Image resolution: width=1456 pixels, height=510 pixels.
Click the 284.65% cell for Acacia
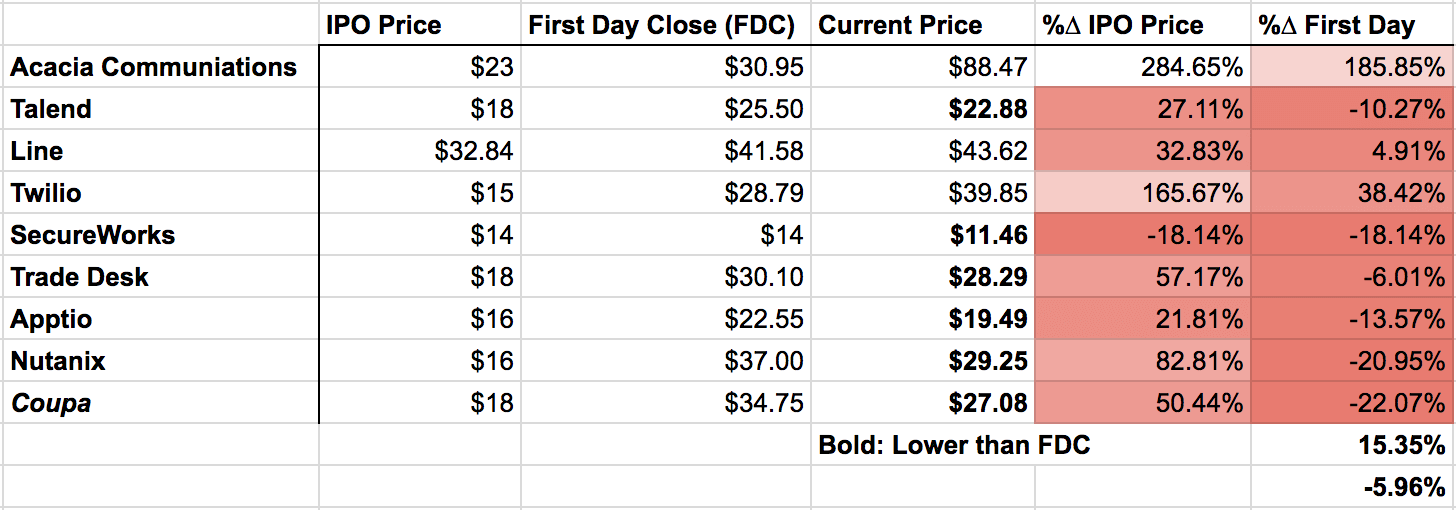click(1143, 67)
